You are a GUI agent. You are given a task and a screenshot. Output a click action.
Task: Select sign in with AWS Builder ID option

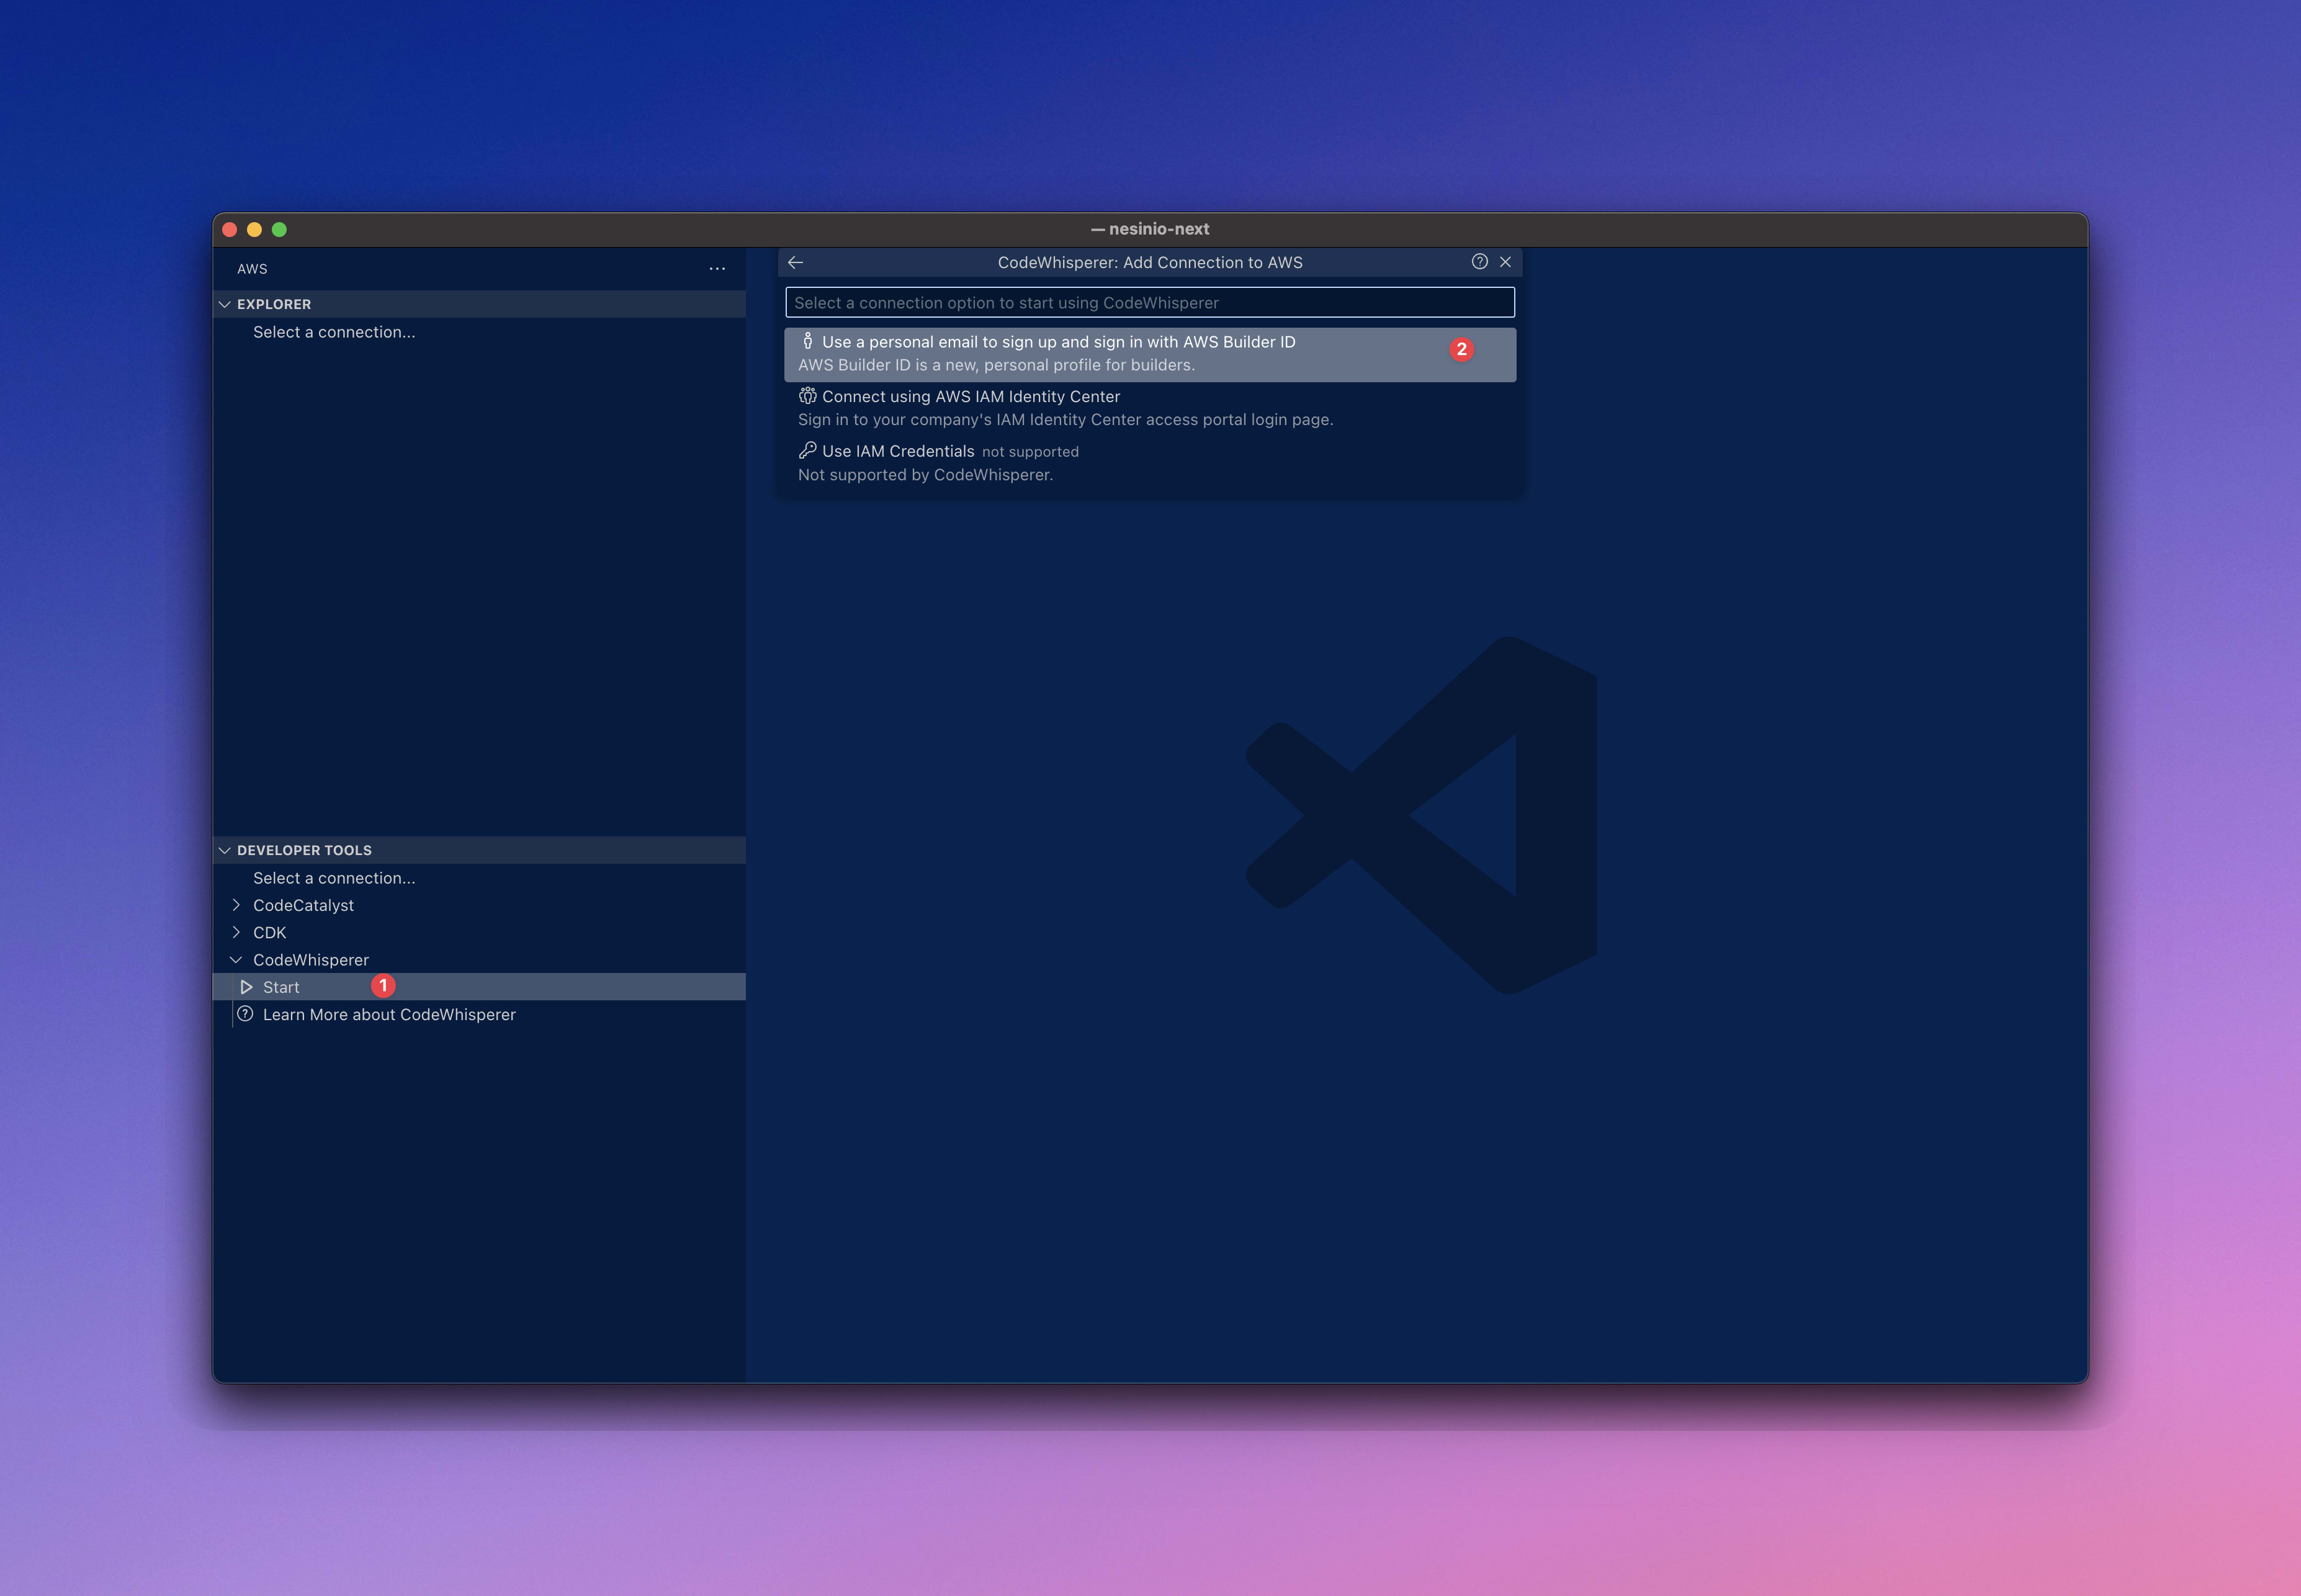tap(1150, 354)
